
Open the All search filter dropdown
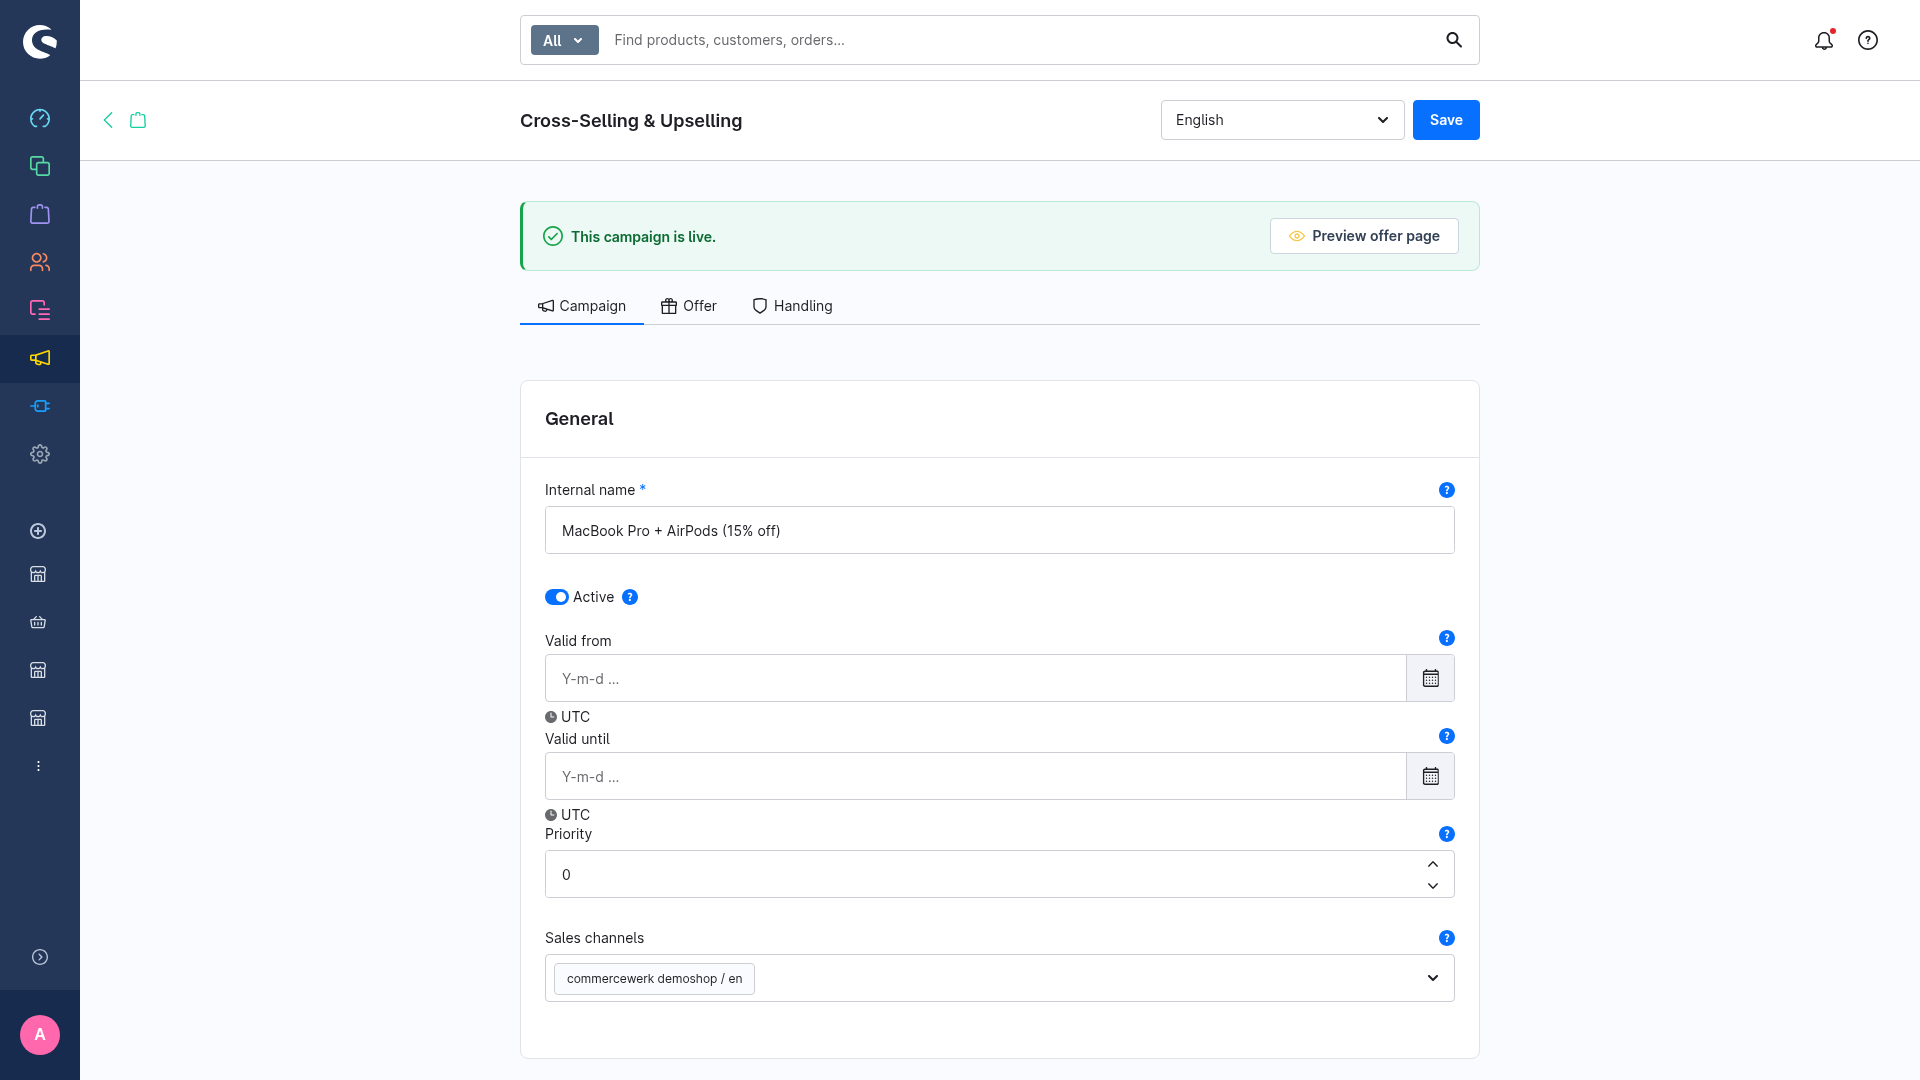(564, 40)
